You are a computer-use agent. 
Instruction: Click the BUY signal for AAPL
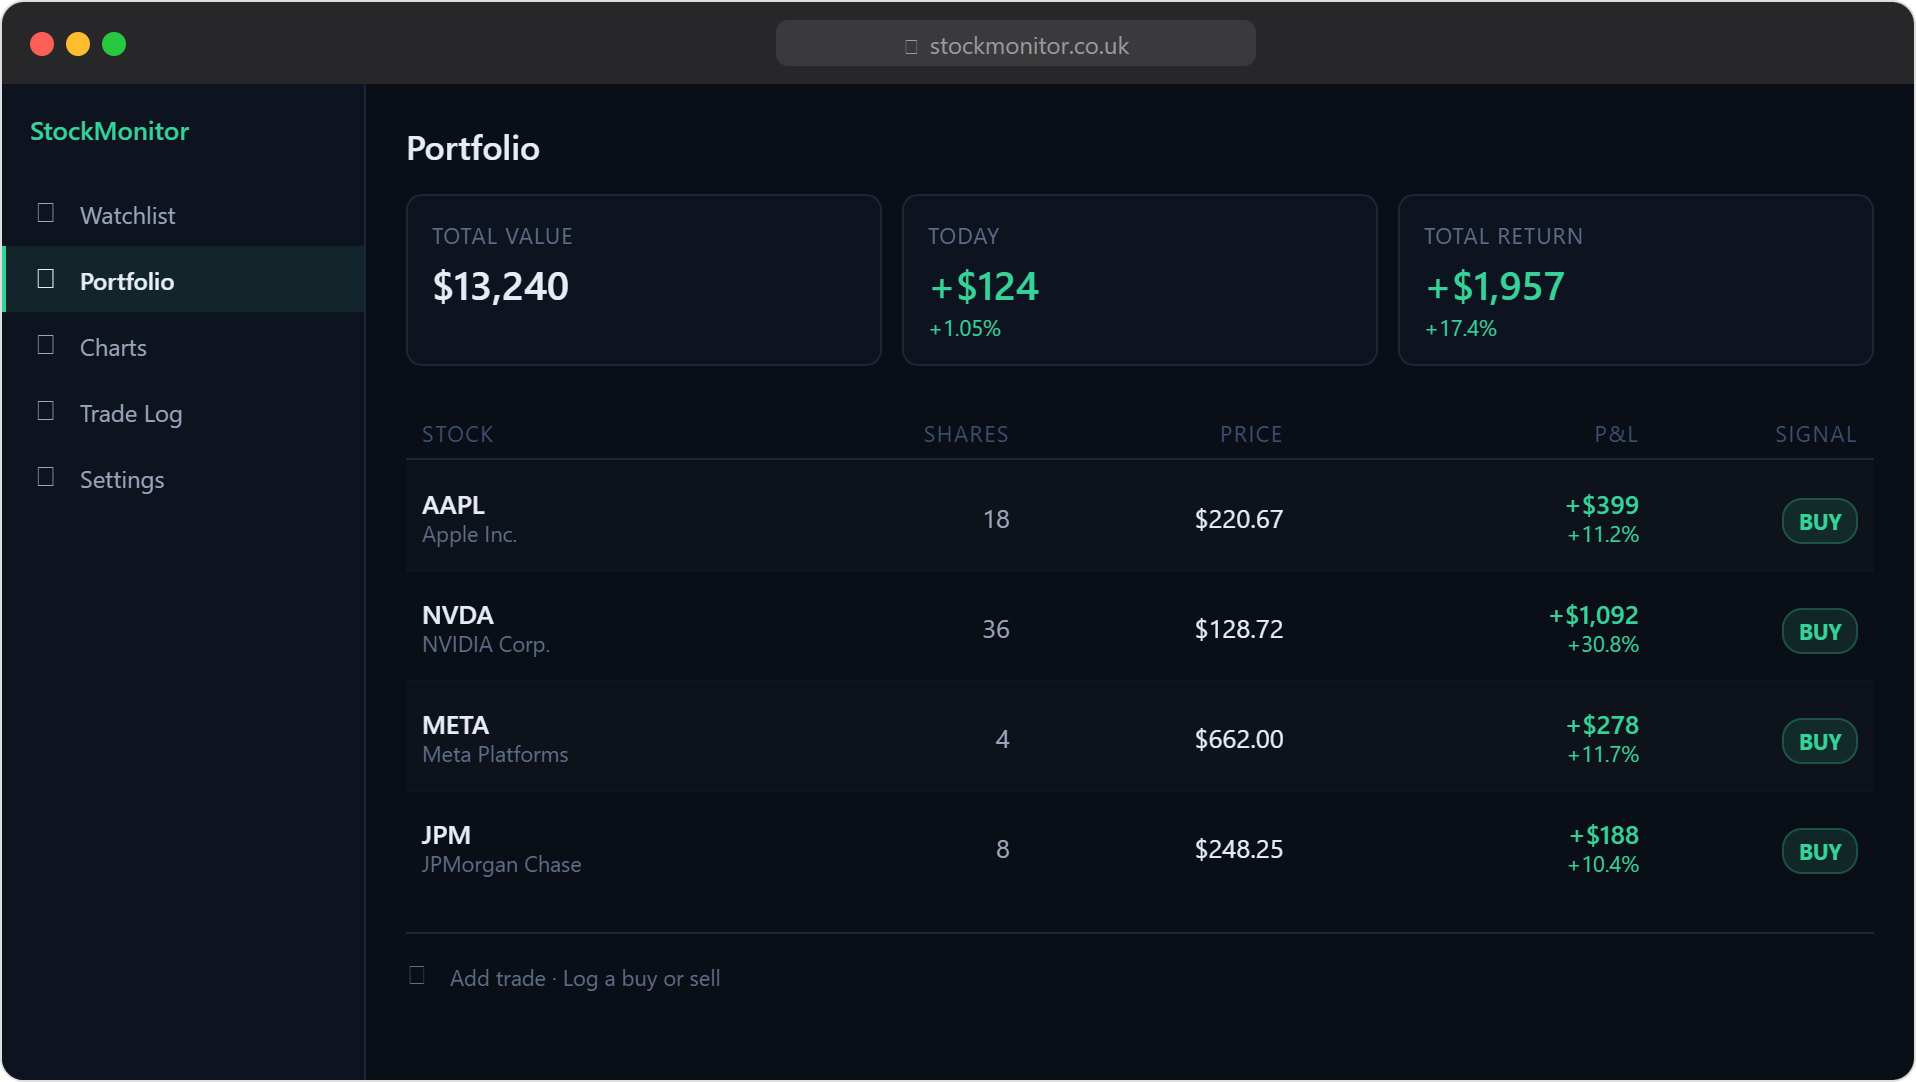click(1819, 521)
